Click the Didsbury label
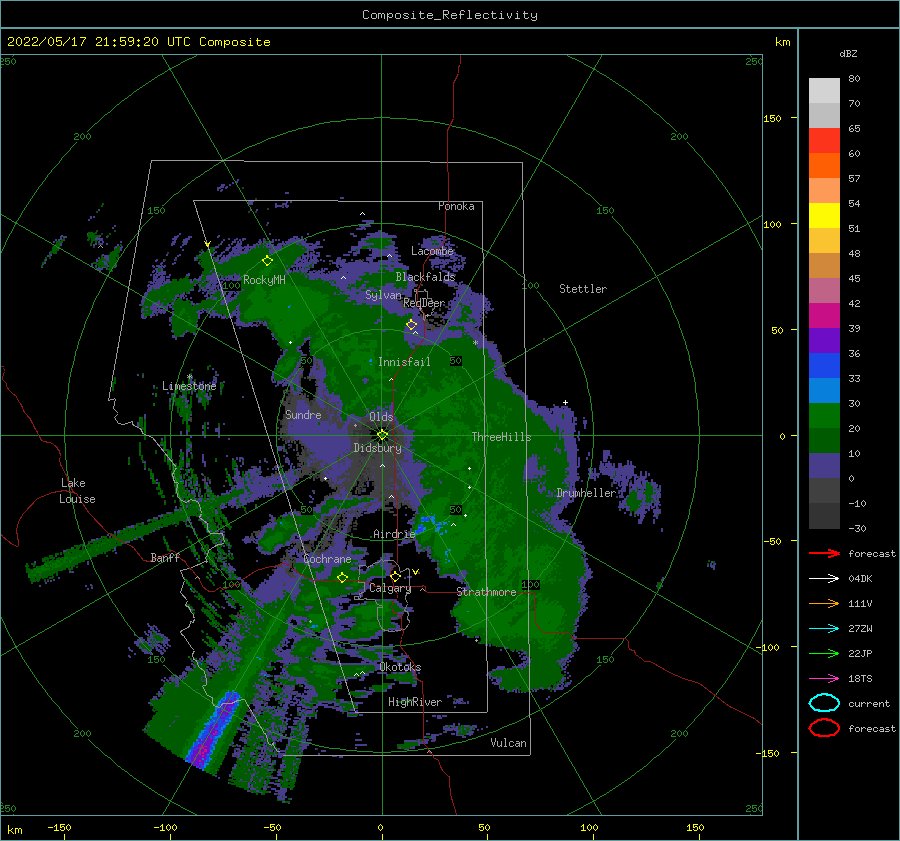The image size is (900, 841). click(x=378, y=448)
